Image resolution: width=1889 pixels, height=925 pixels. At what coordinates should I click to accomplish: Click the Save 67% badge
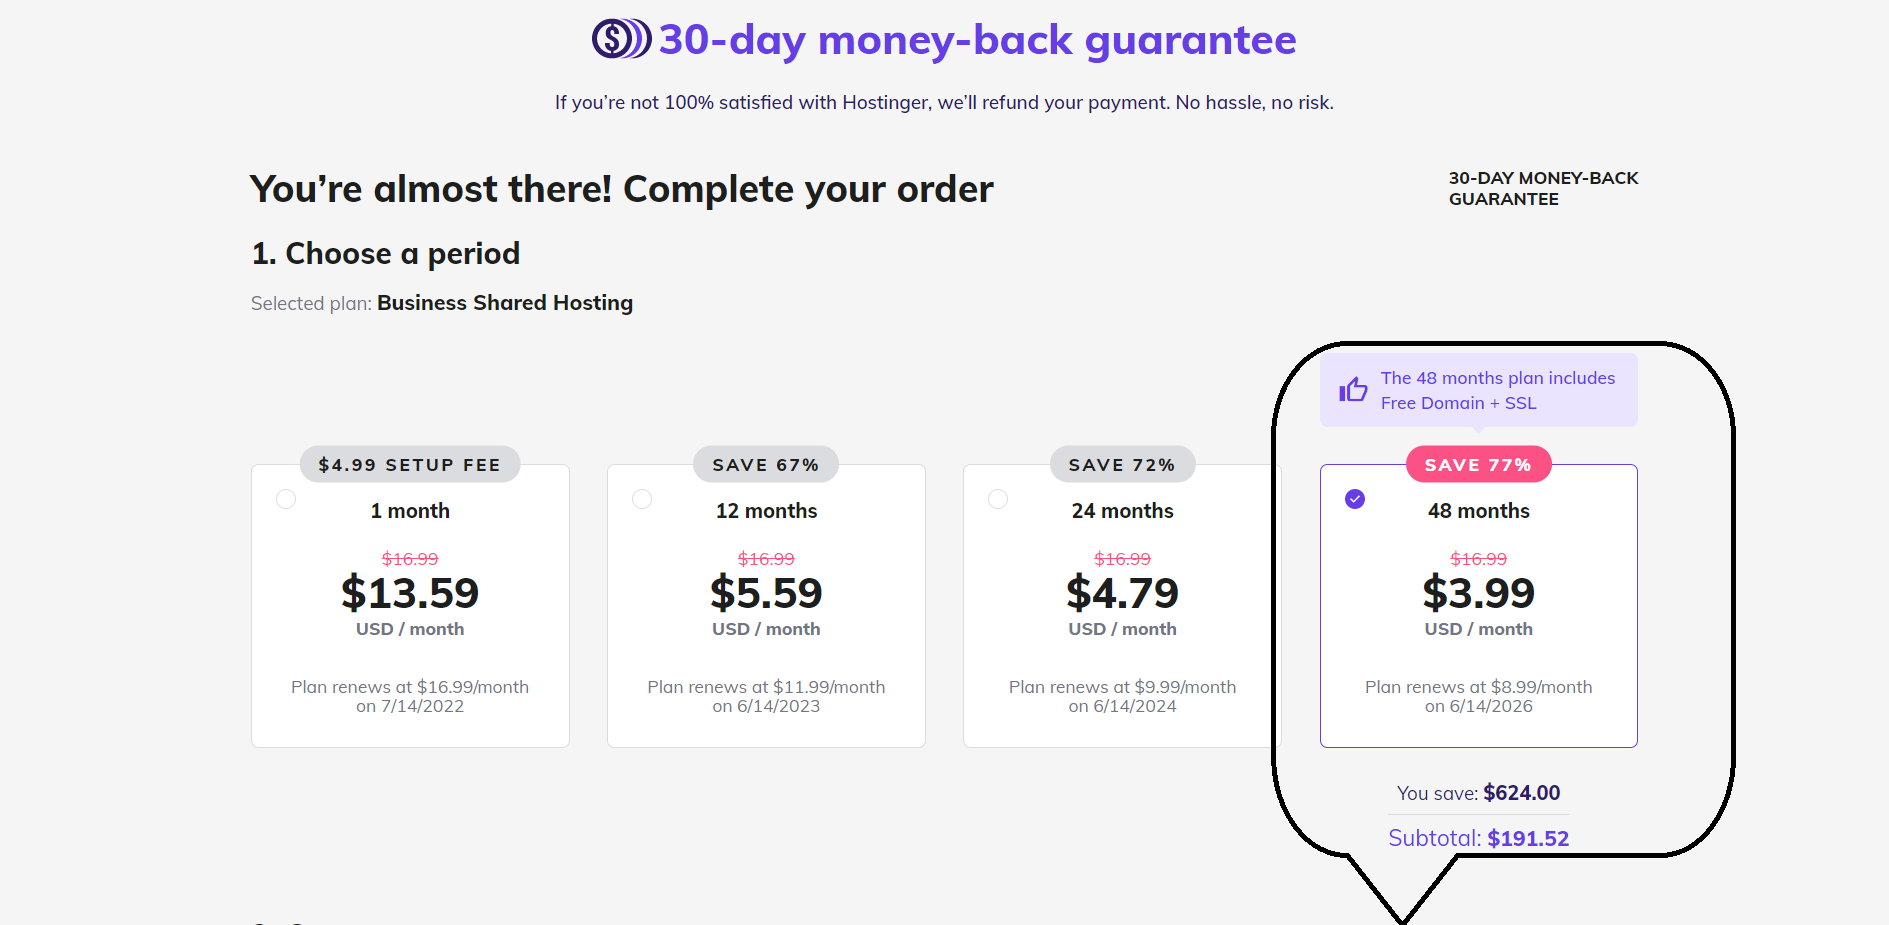coord(766,465)
